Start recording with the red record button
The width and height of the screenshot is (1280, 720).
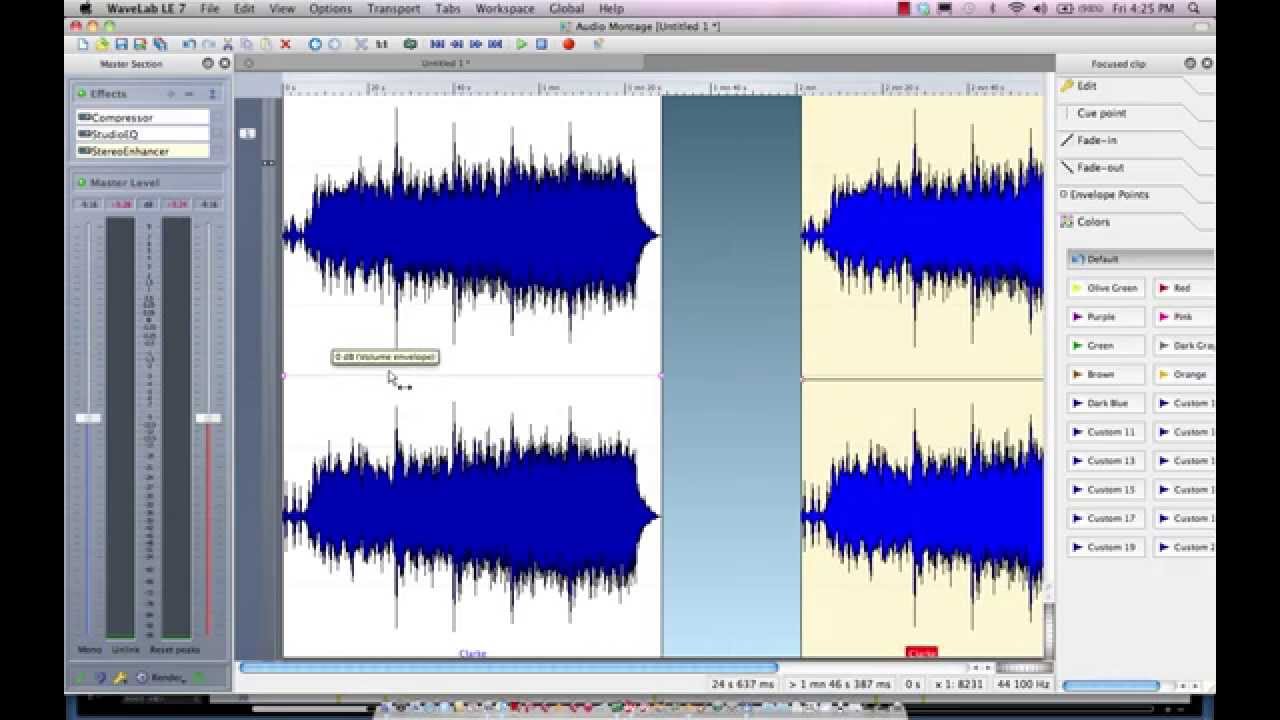(x=569, y=44)
